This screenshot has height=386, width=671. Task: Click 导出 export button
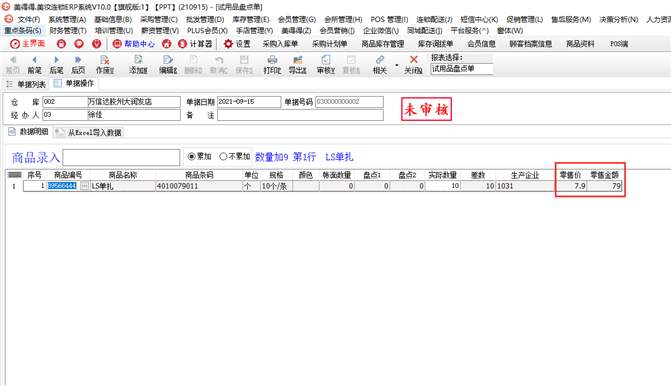pyautogui.click(x=298, y=65)
